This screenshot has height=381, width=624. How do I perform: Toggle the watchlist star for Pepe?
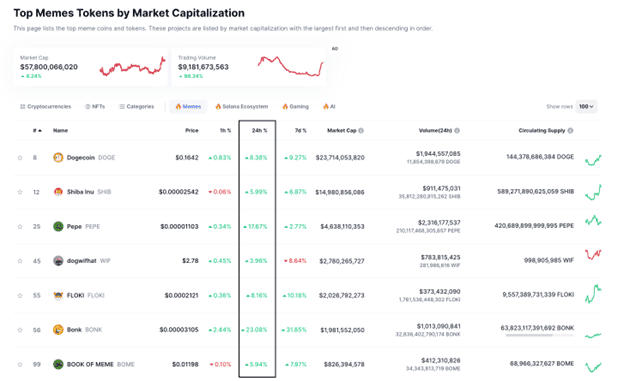pos(20,227)
